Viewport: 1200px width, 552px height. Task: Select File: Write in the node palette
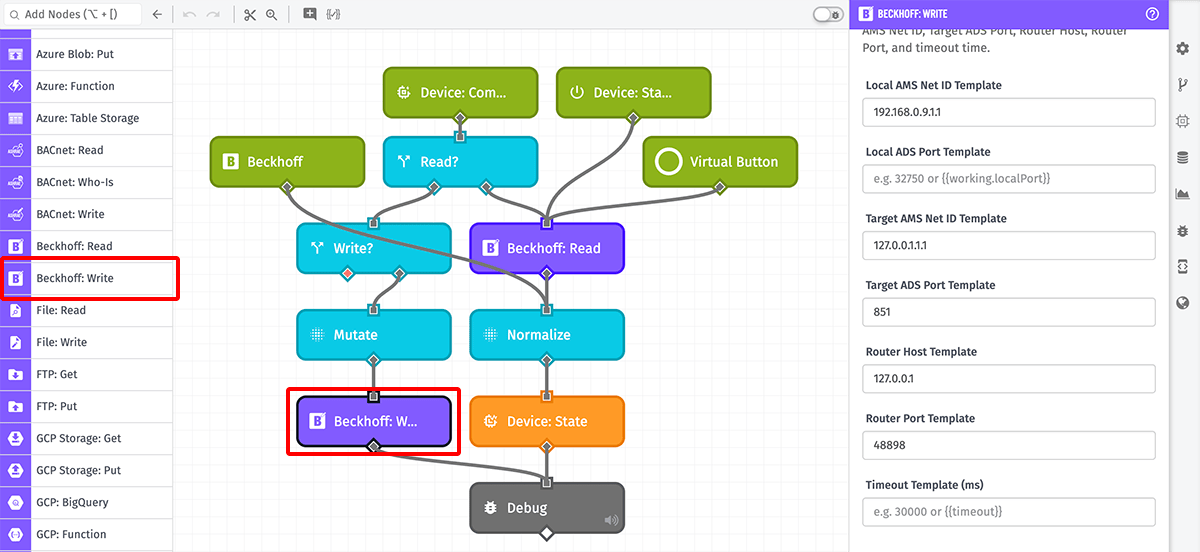tap(86, 342)
